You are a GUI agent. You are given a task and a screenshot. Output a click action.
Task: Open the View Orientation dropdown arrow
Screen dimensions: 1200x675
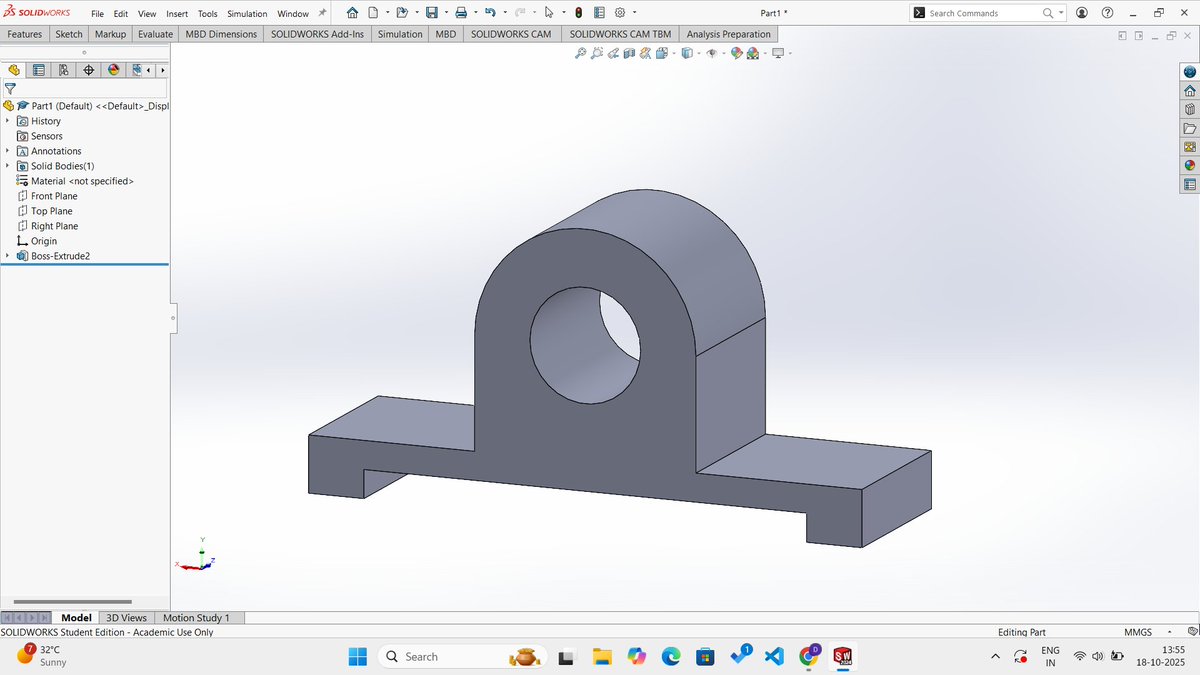pos(674,53)
